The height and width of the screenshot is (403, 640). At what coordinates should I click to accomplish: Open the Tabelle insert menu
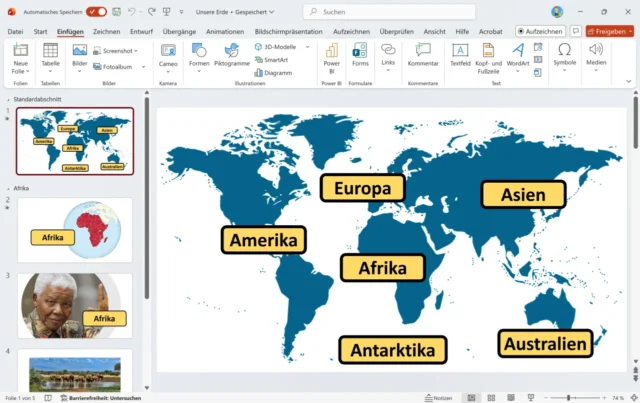(x=51, y=59)
